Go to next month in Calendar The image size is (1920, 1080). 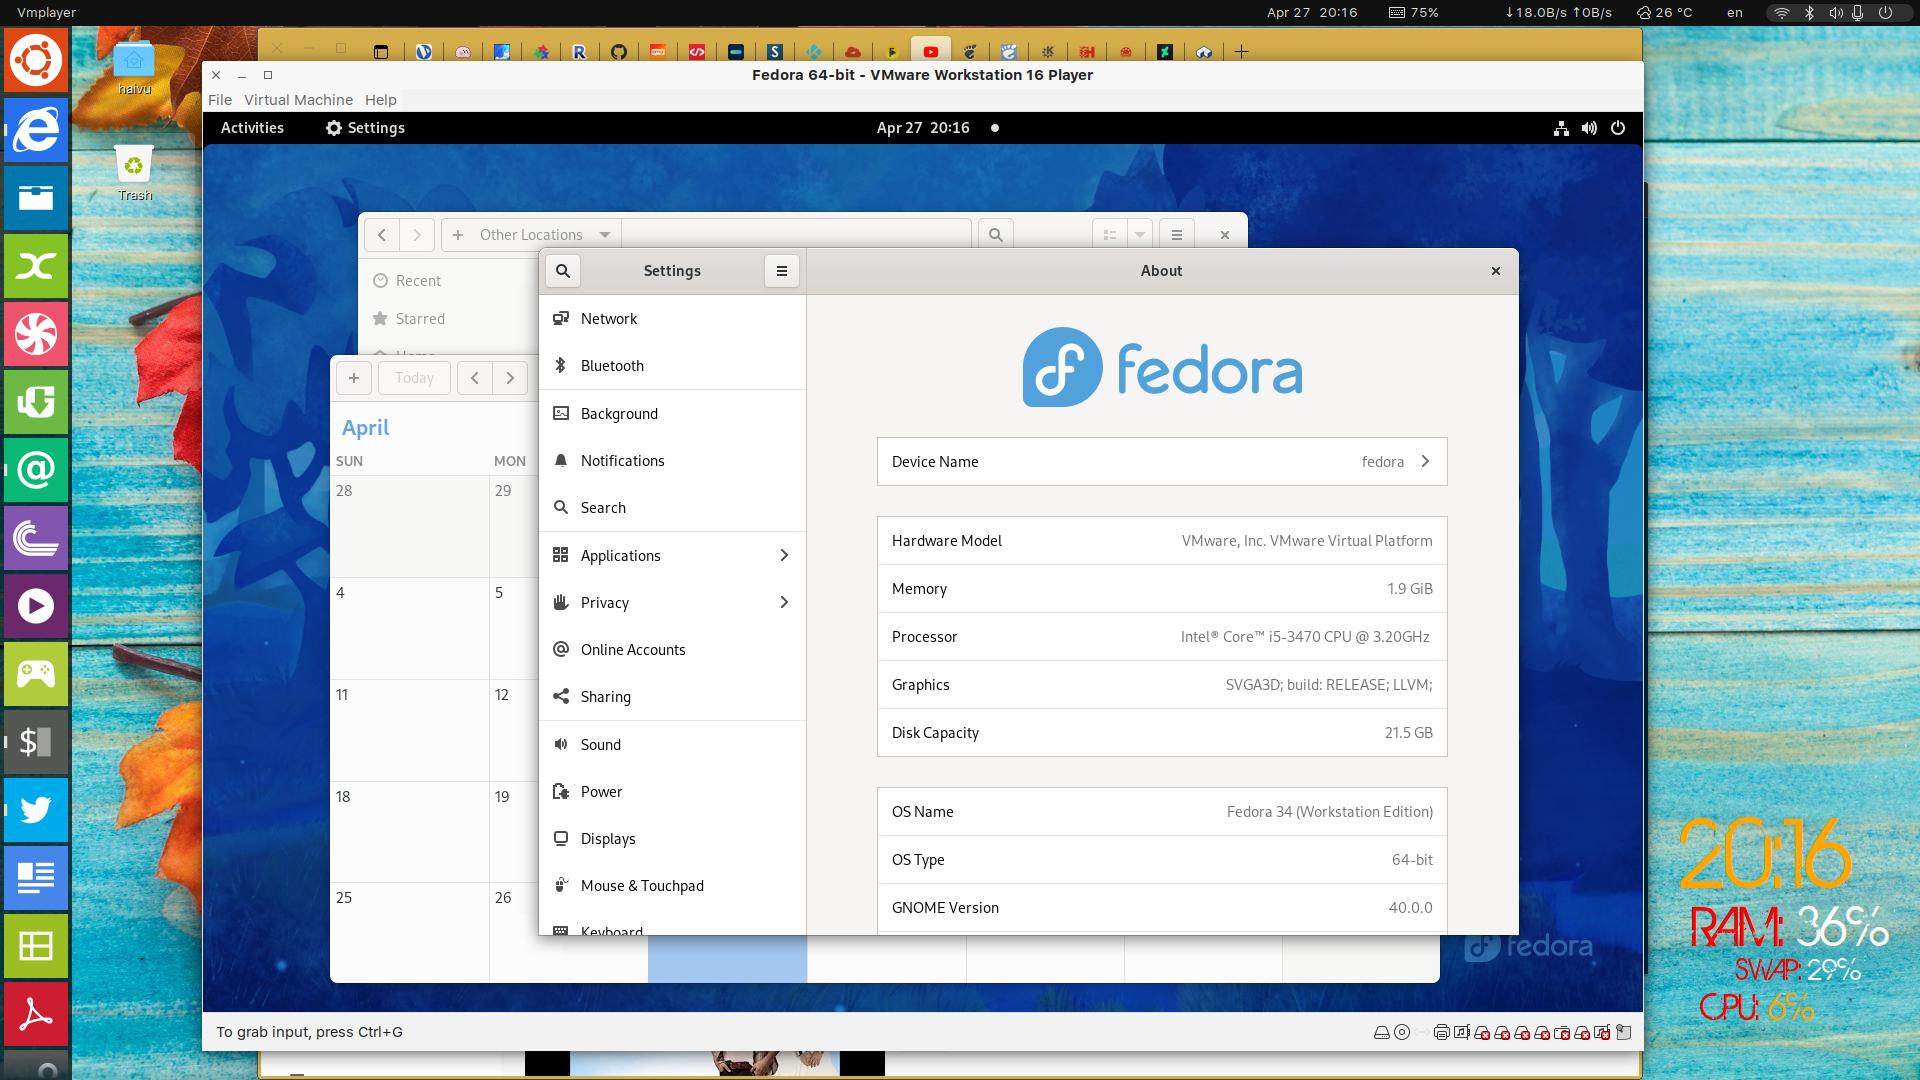point(510,378)
